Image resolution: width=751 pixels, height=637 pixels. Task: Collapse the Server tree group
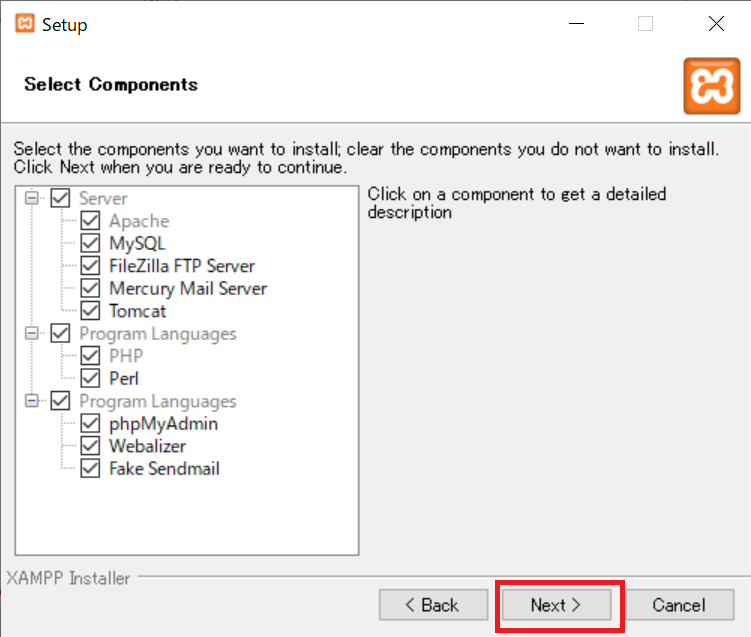(32, 198)
